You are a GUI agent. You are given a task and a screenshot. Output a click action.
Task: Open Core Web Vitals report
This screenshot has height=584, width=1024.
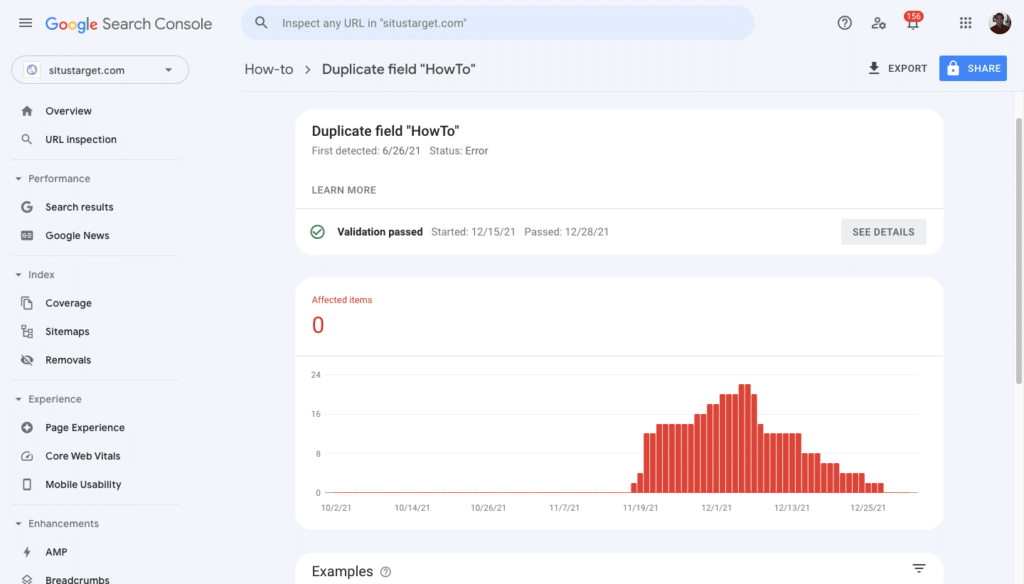(82, 456)
